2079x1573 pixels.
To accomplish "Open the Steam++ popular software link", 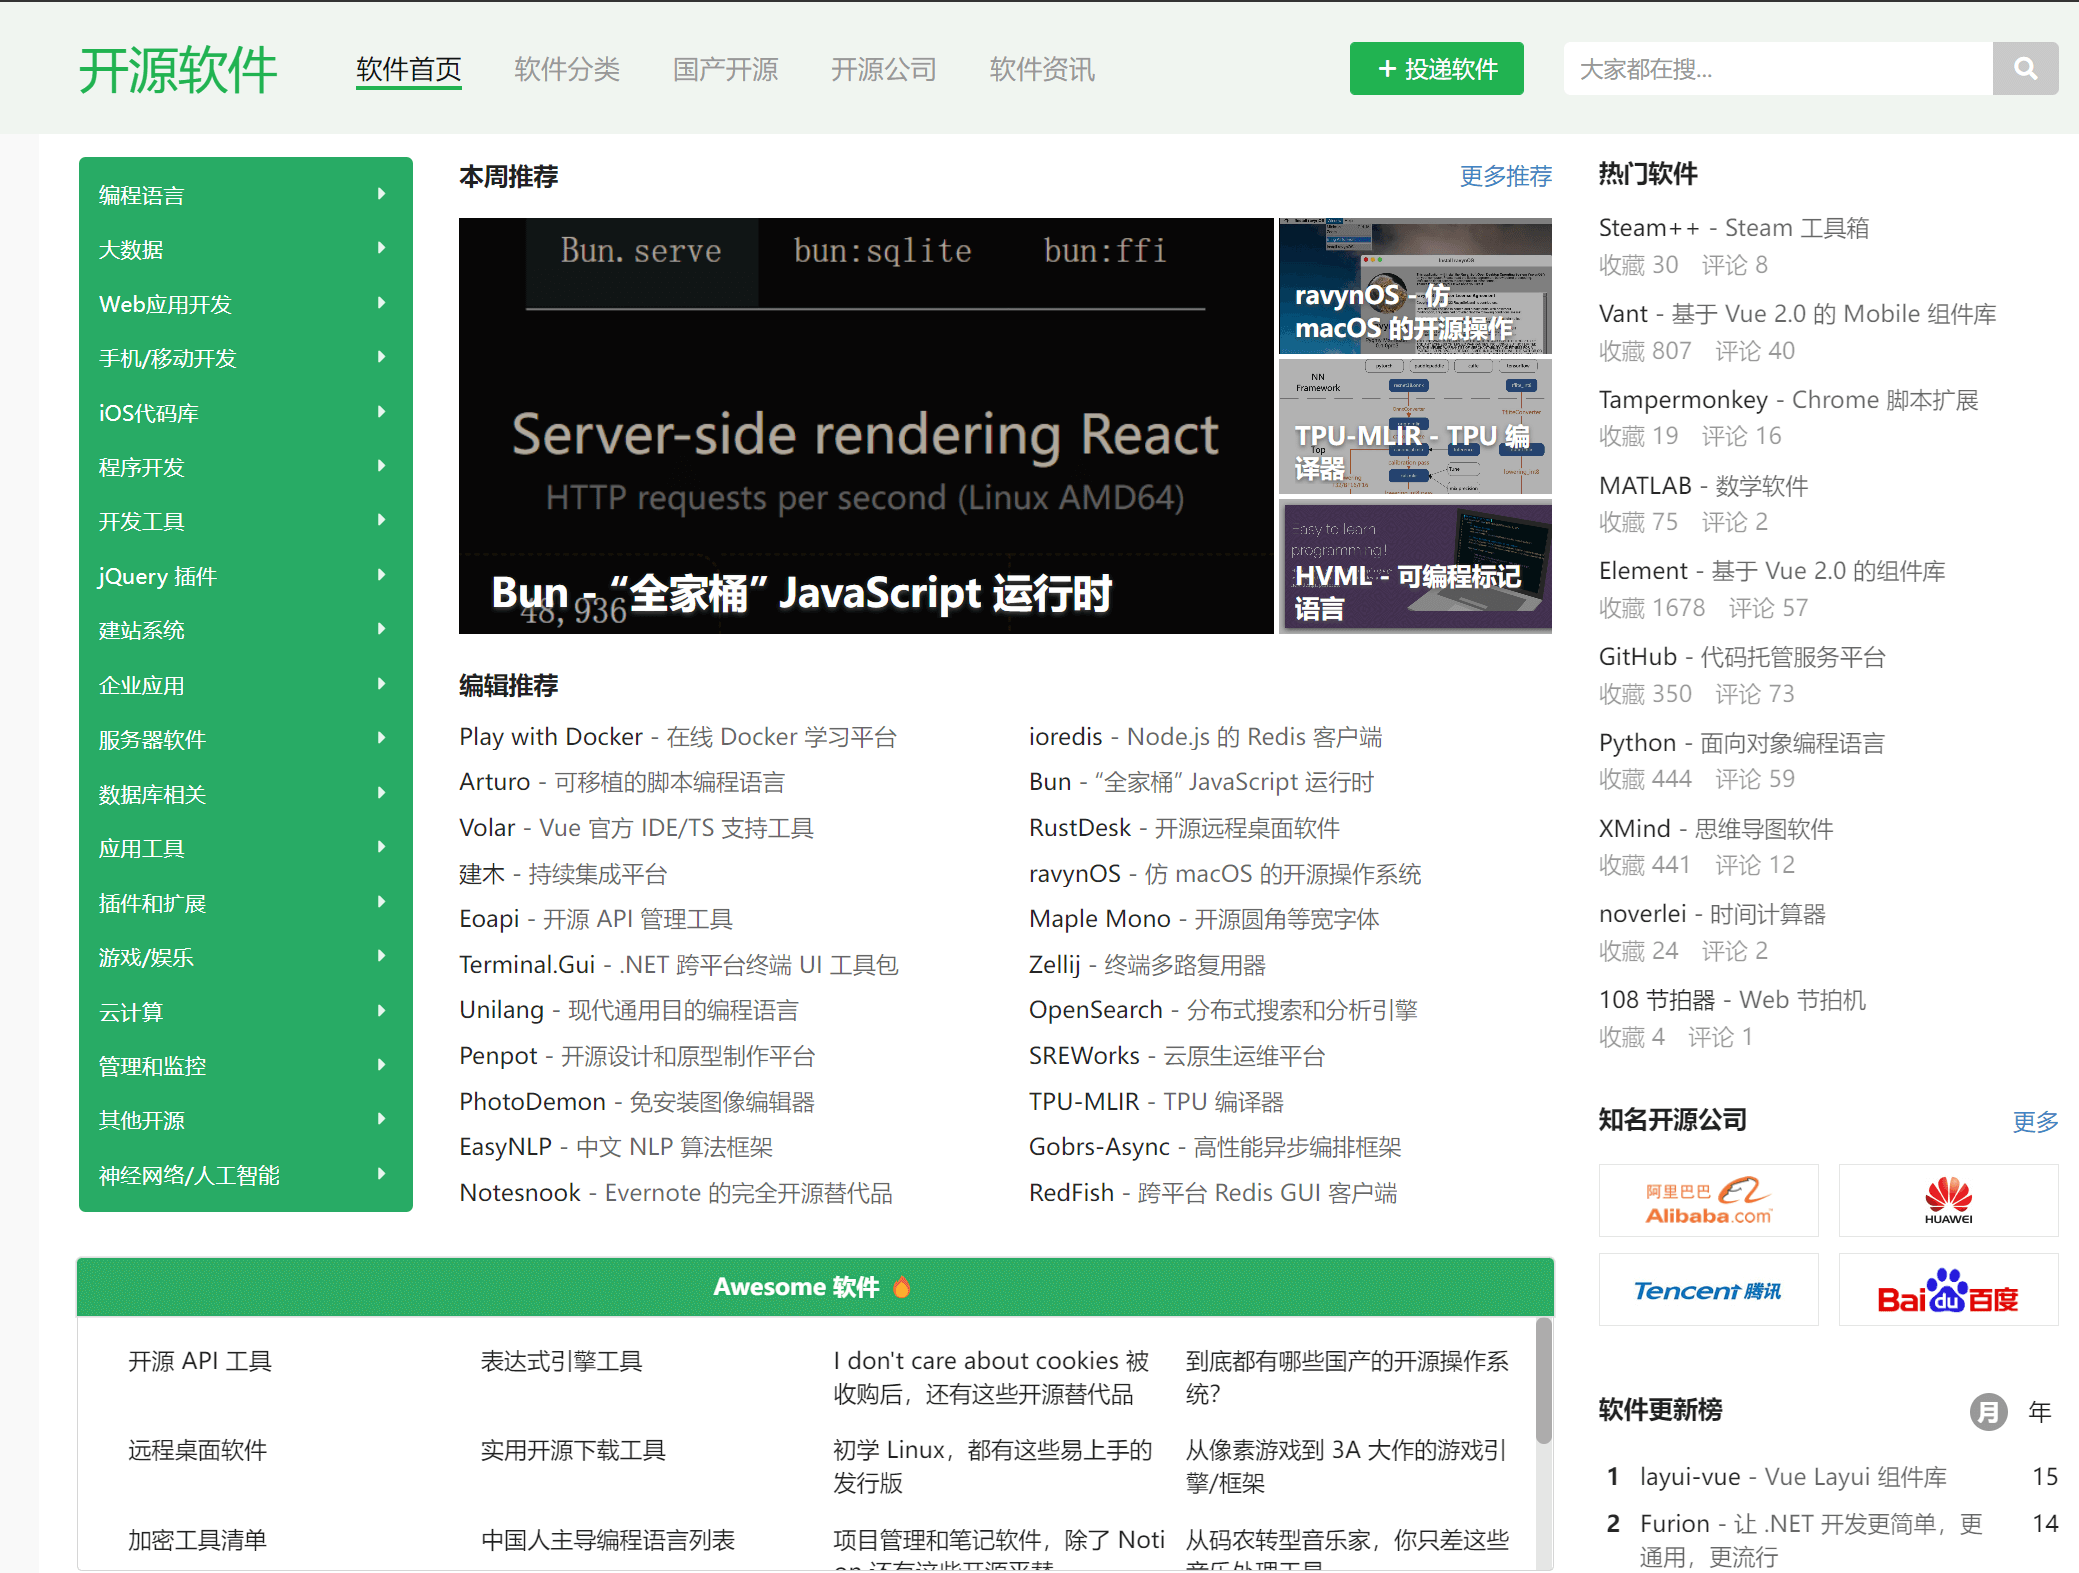I will click(1734, 228).
